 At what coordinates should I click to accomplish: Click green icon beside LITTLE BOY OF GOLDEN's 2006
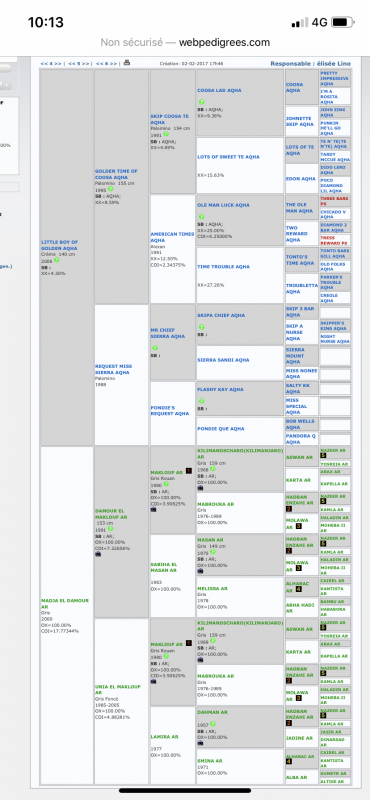57,260
